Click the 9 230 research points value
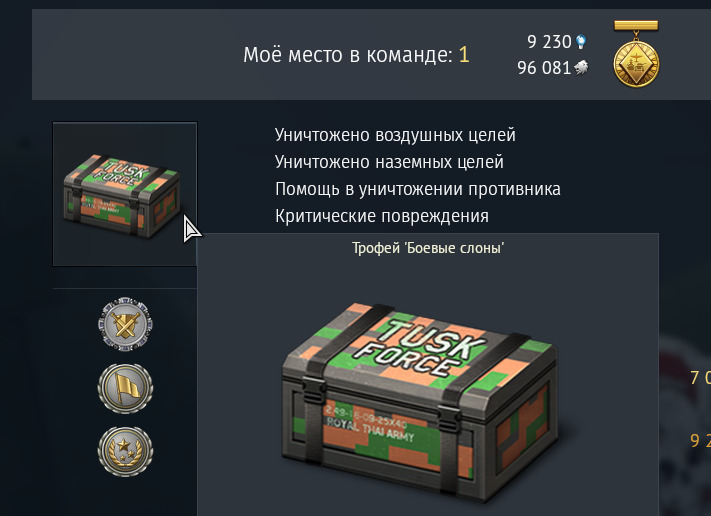 click(549, 42)
